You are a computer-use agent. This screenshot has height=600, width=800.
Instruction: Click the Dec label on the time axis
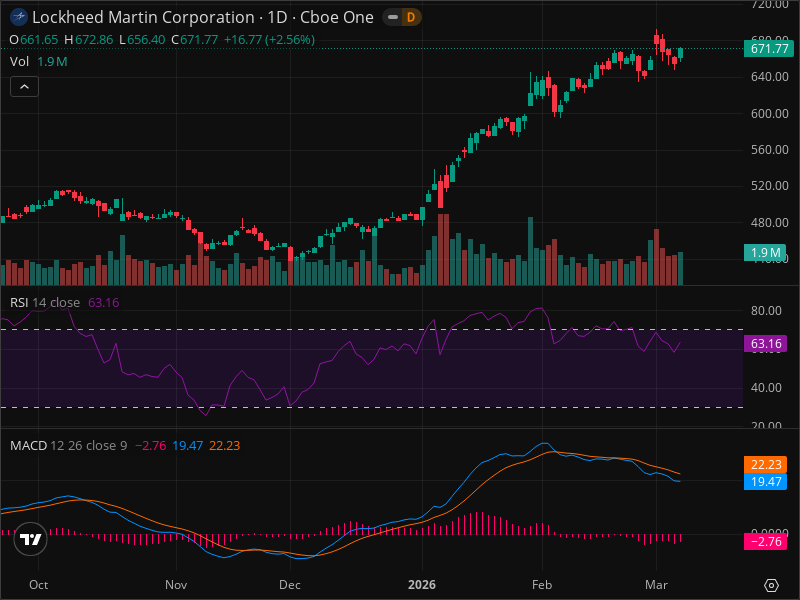tap(290, 585)
